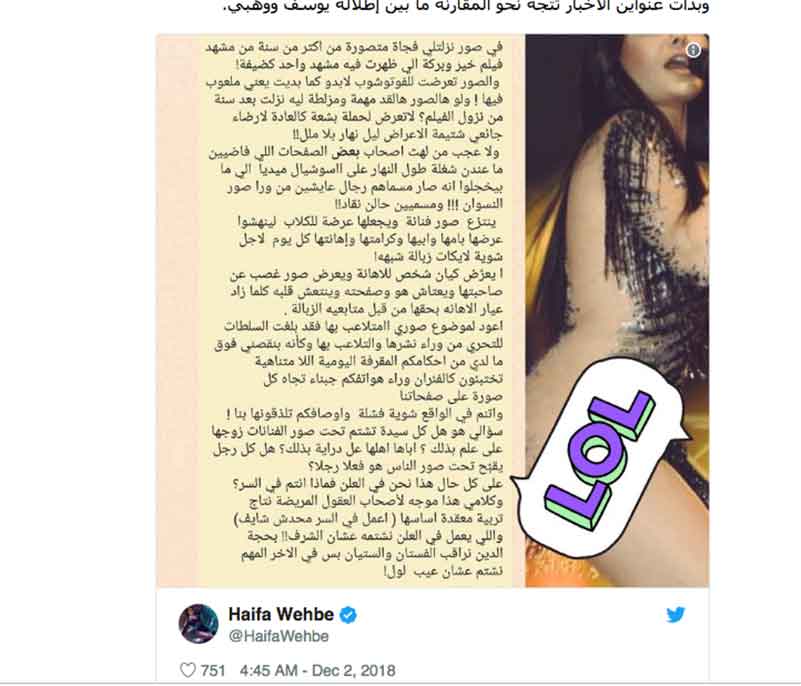Click the last note line ending with لول
The height and width of the screenshot is (686, 801).
(x=443, y=571)
